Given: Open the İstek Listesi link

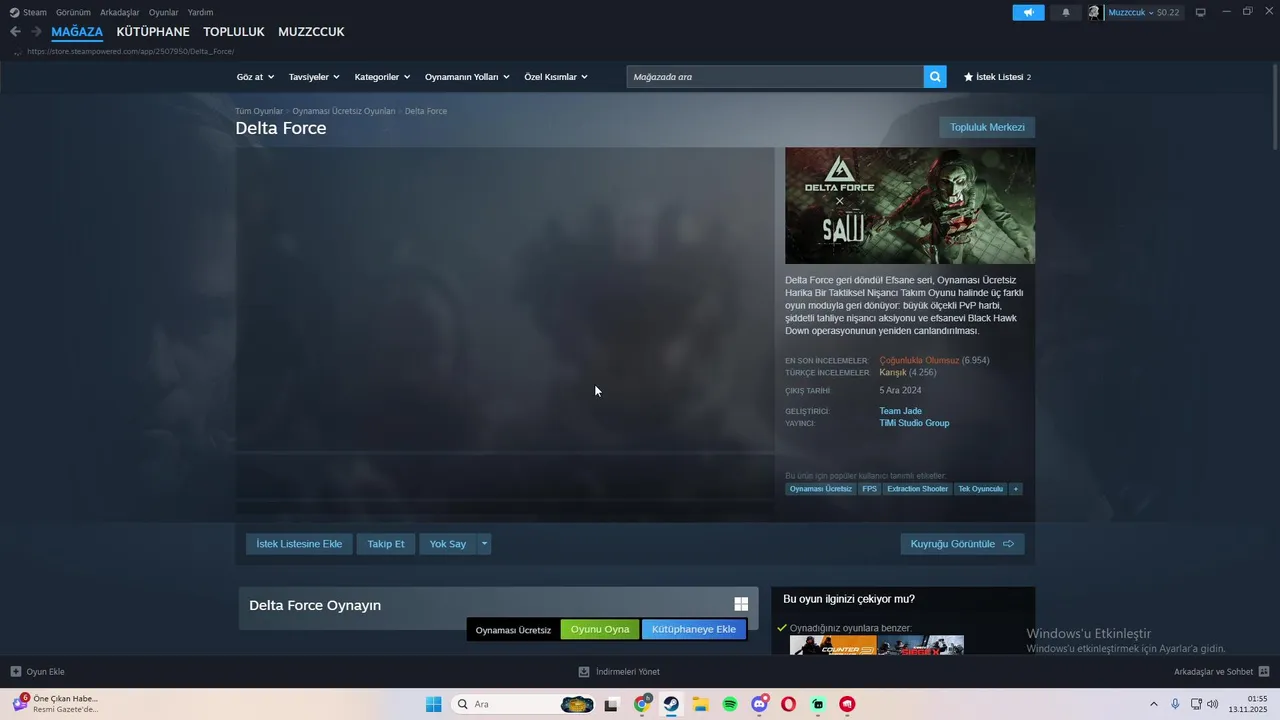Looking at the screenshot, I should (997, 76).
